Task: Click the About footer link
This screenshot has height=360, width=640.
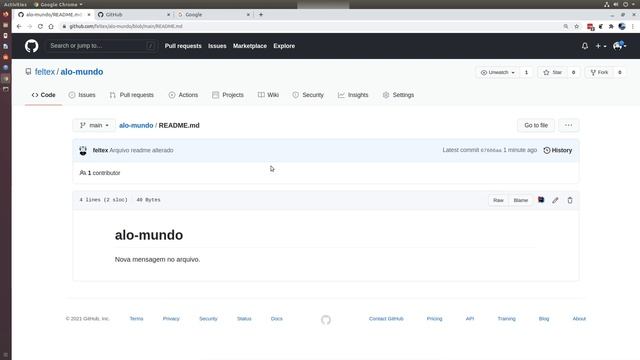Action: click(x=579, y=318)
